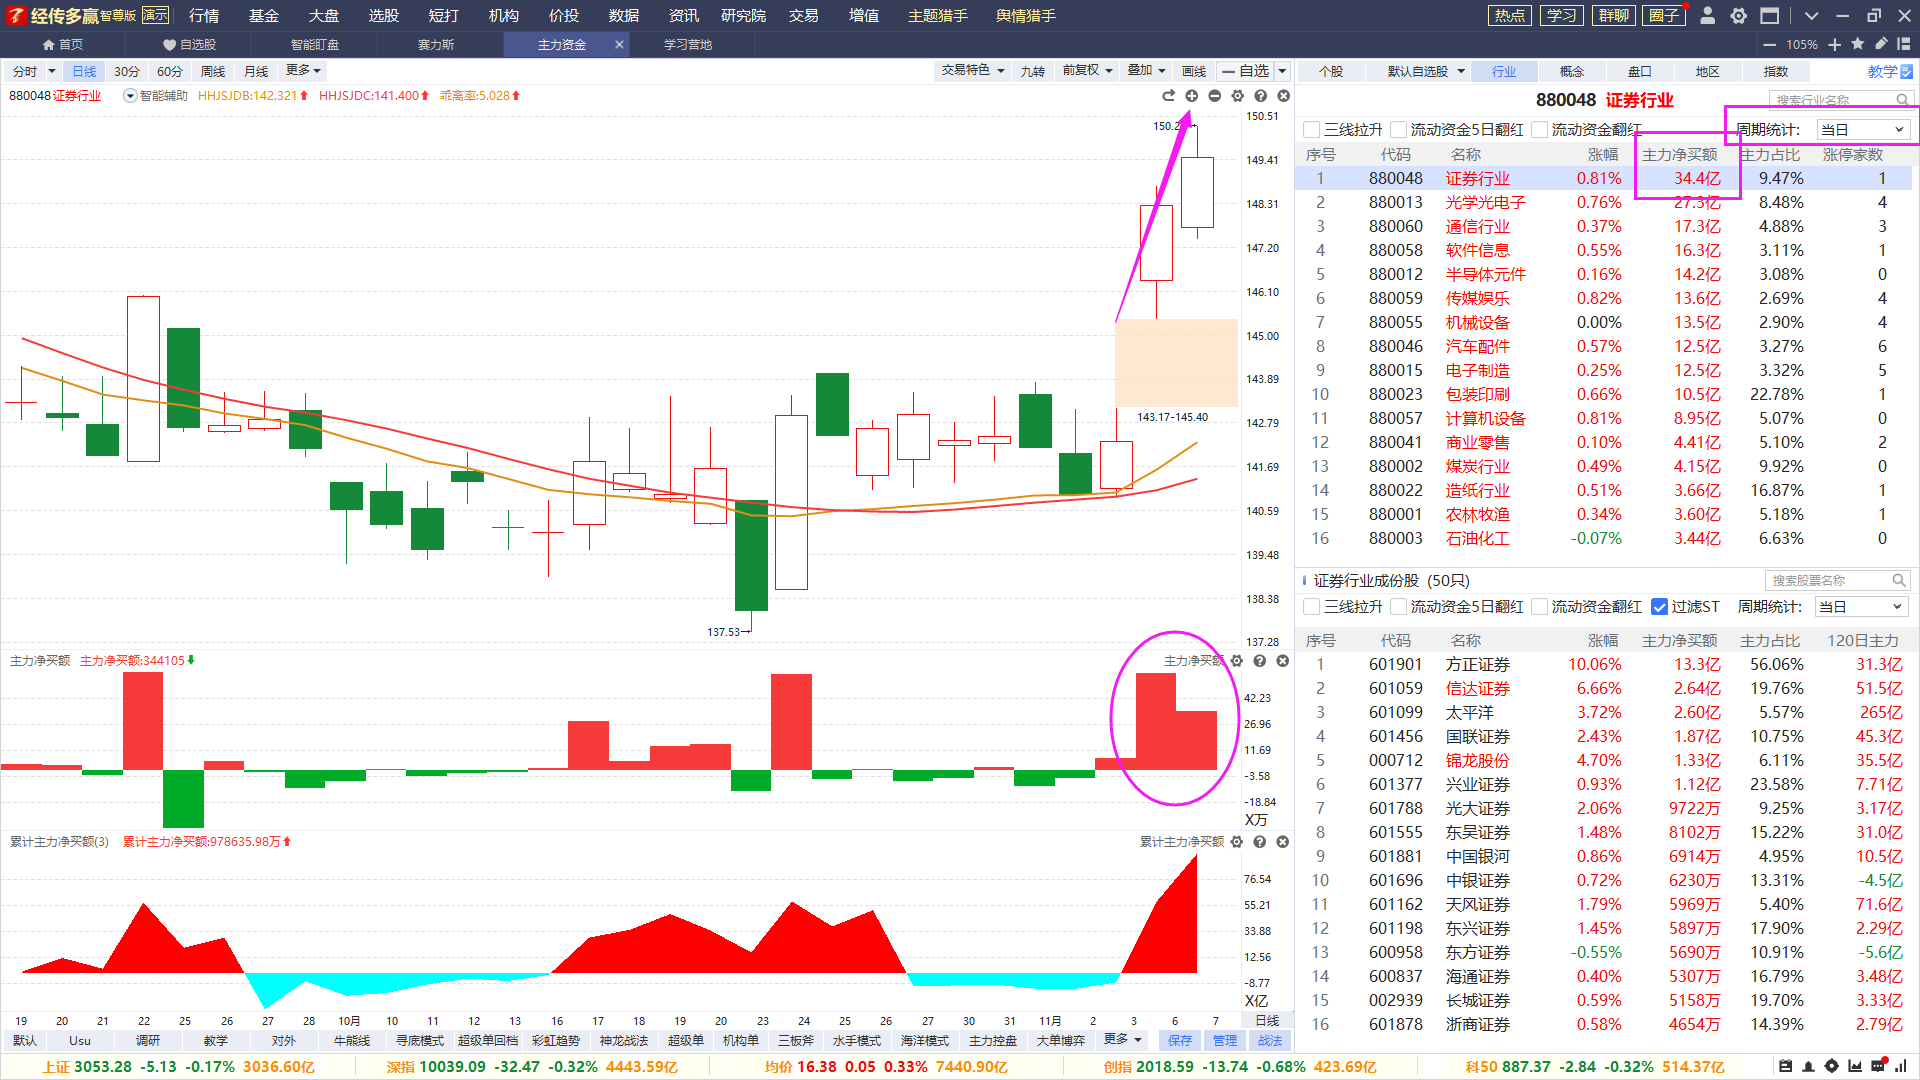Expand the 分时 dropdown arrow
Screen dimensions: 1920x1080
52,72
